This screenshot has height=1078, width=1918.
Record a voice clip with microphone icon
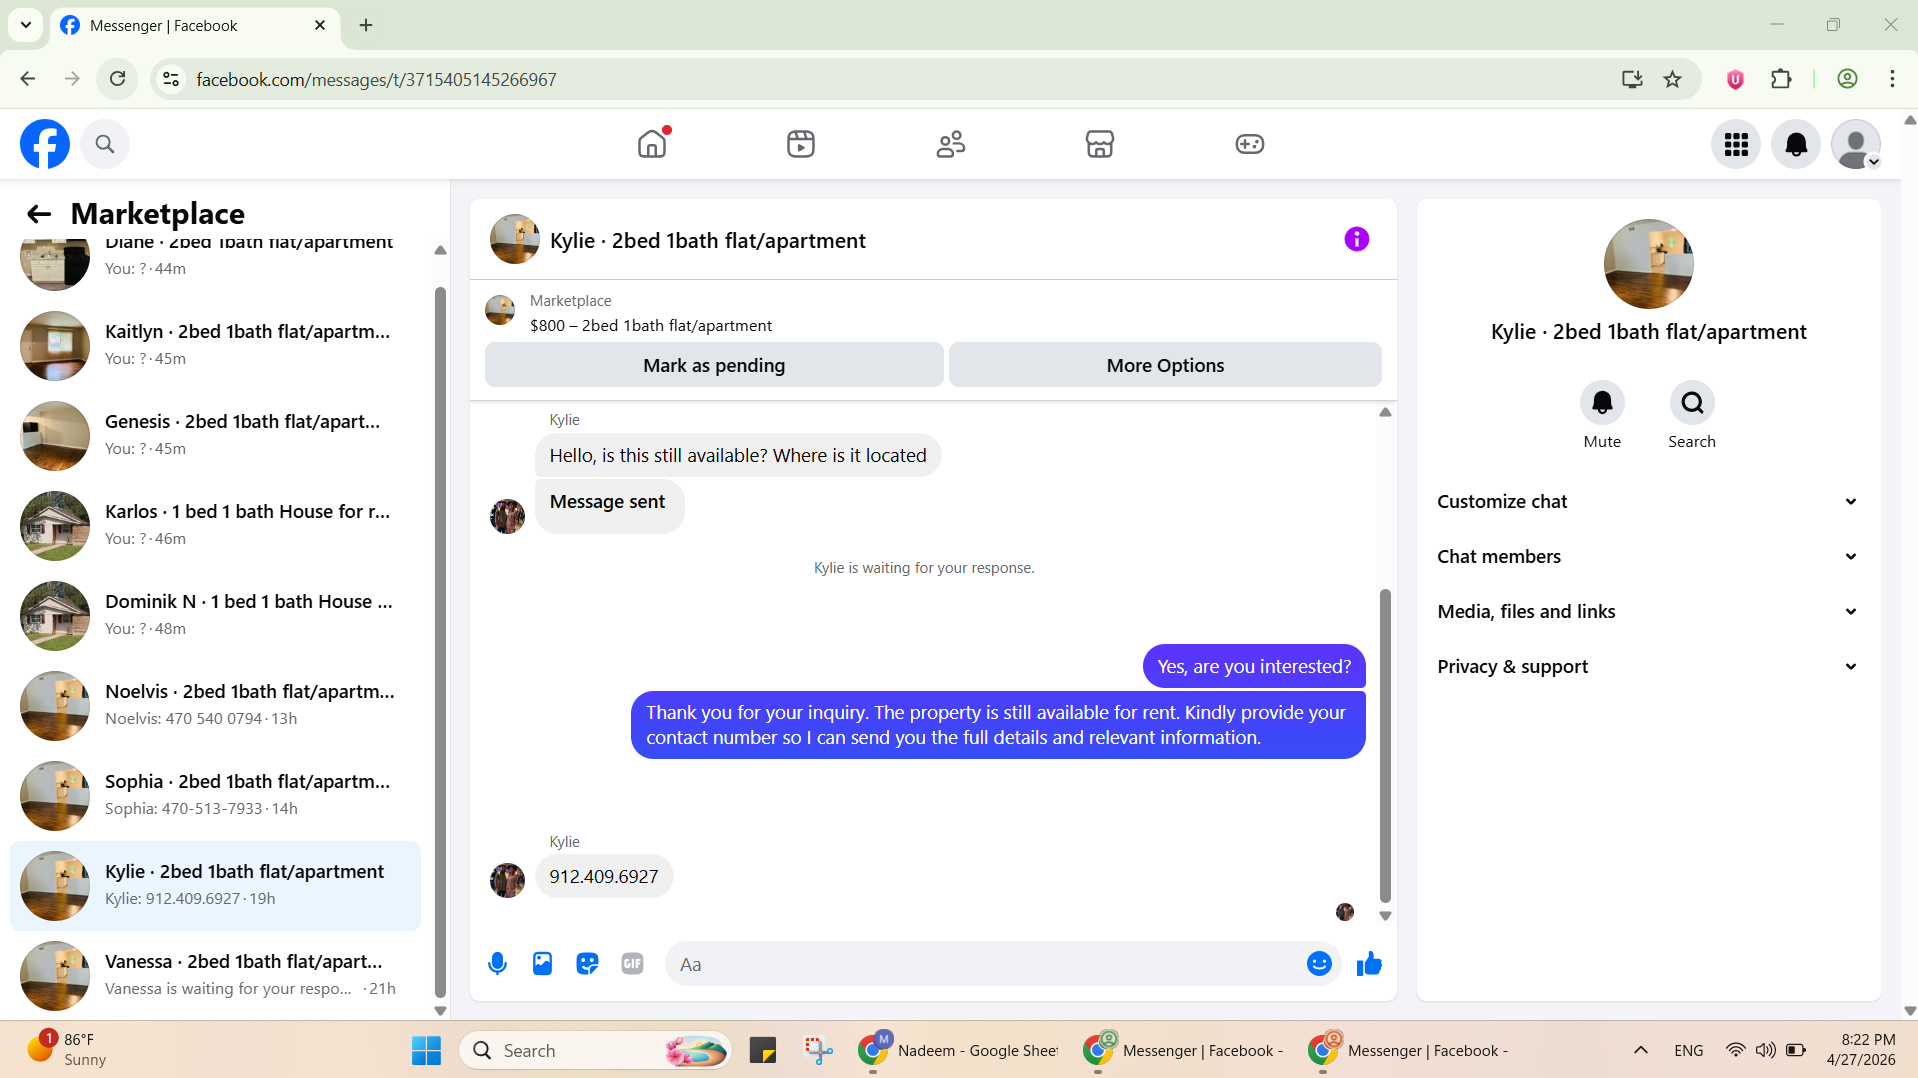click(497, 964)
